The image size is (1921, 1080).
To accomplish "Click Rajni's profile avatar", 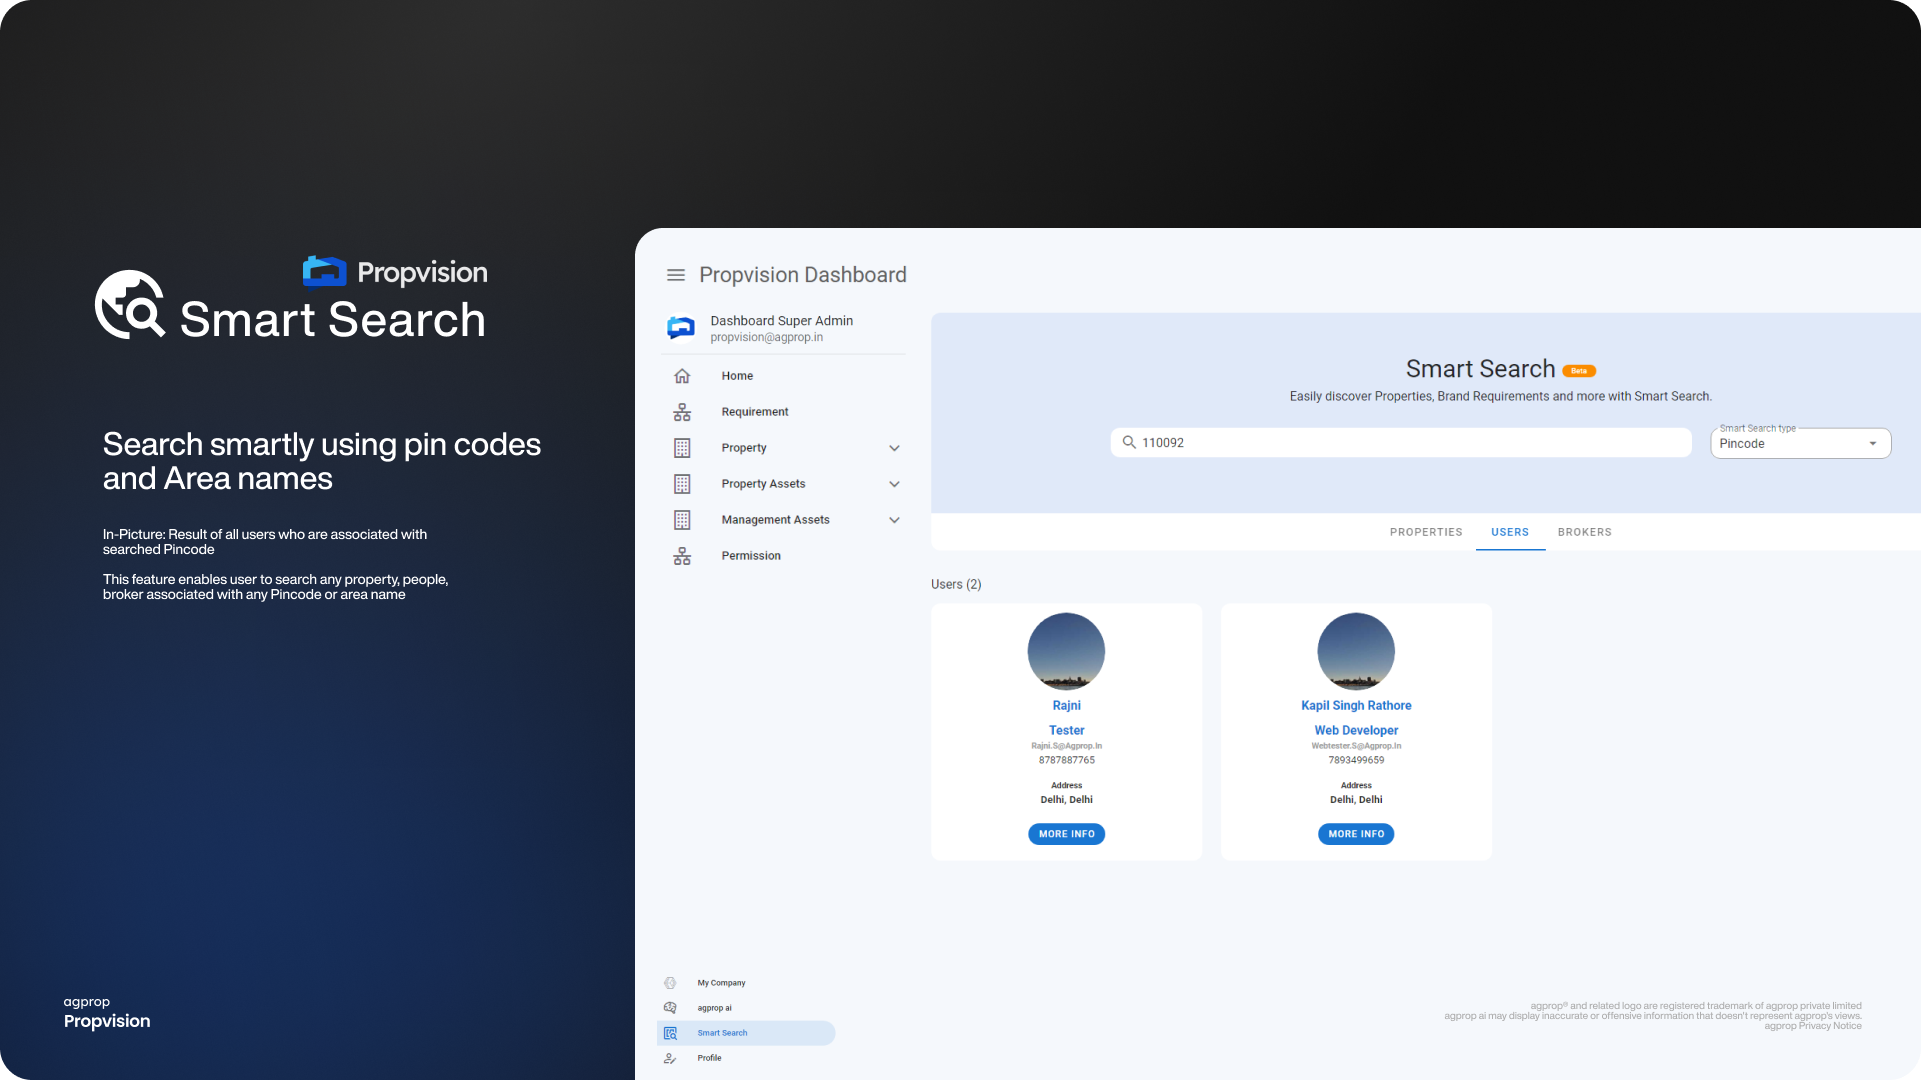I will [1066, 651].
